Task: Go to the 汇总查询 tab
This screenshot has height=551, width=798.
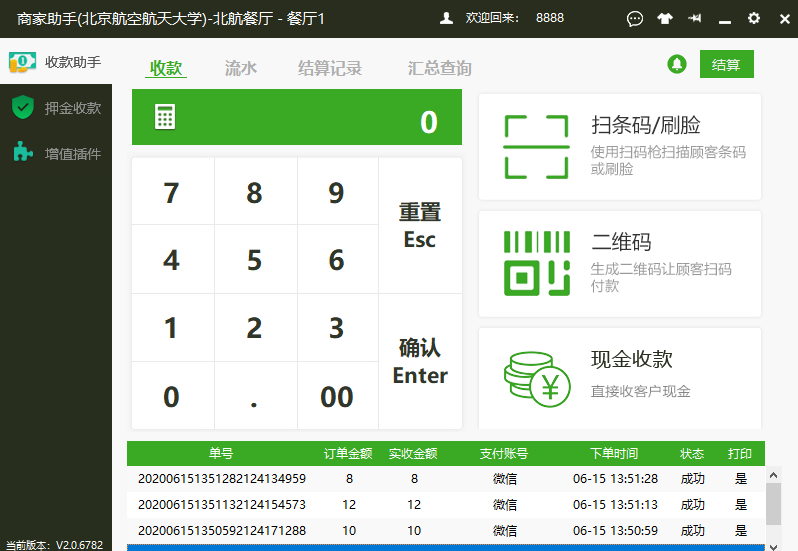Action: pyautogui.click(x=439, y=68)
